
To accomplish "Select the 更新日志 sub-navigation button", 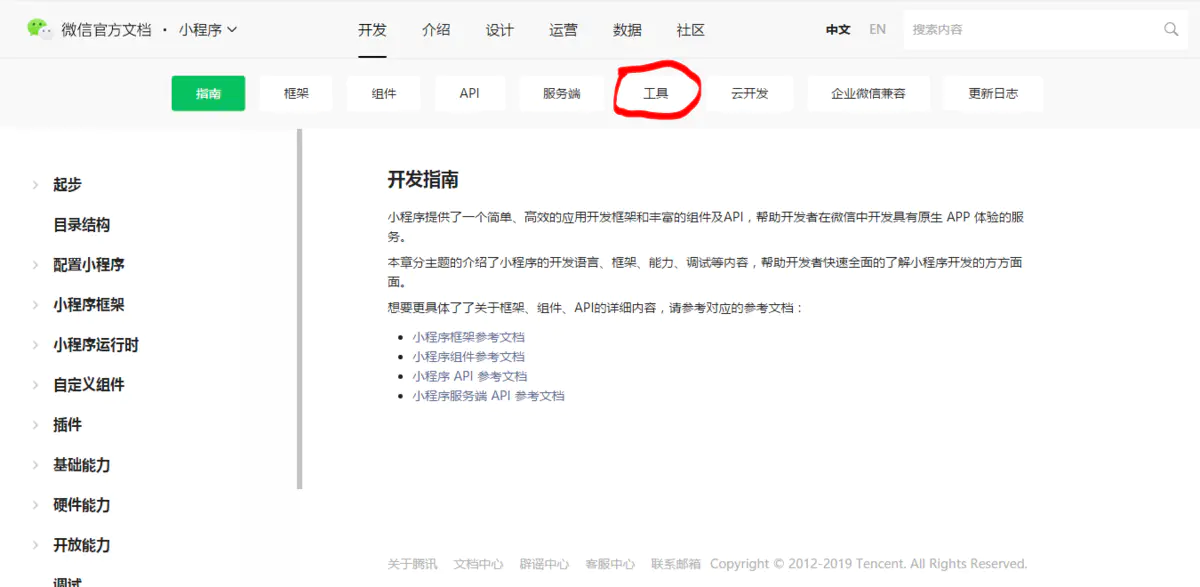I will [x=993, y=93].
